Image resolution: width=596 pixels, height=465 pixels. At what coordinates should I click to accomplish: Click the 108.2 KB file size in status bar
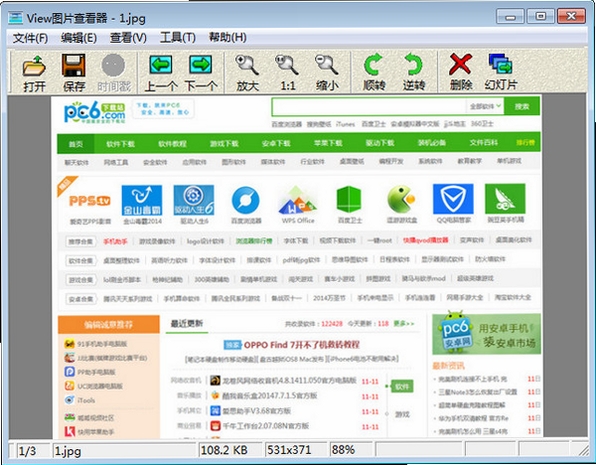224,450
